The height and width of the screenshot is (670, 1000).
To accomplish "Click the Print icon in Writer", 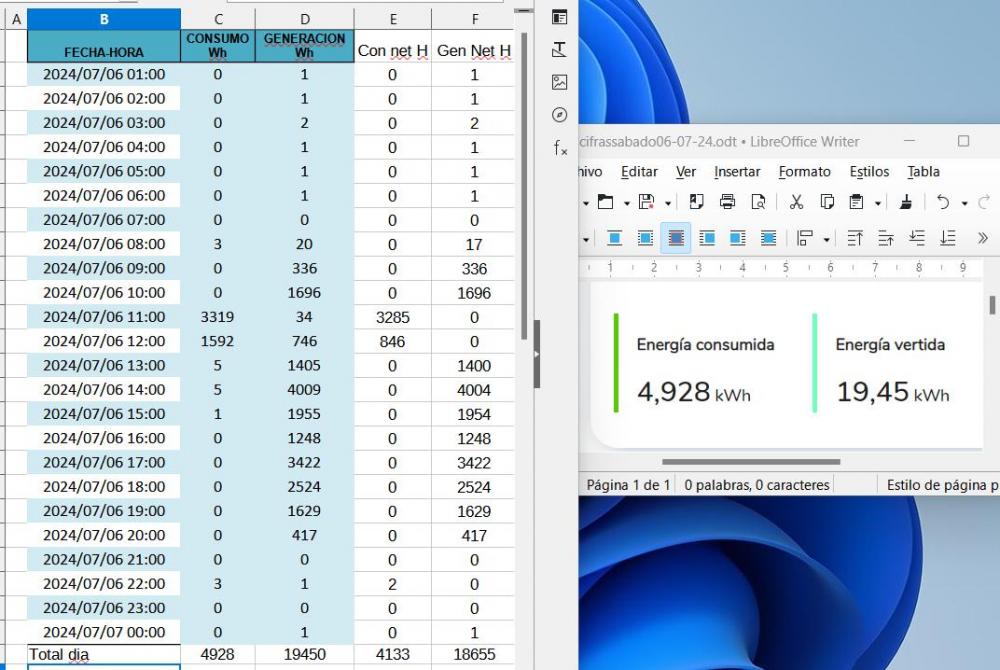I will coord(727,202).
